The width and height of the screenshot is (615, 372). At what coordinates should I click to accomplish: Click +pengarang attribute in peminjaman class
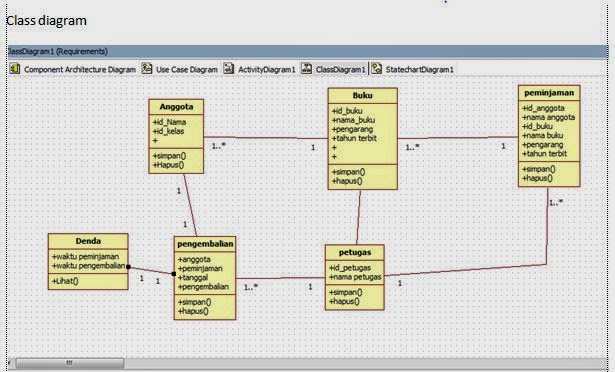tap(542, 144)
